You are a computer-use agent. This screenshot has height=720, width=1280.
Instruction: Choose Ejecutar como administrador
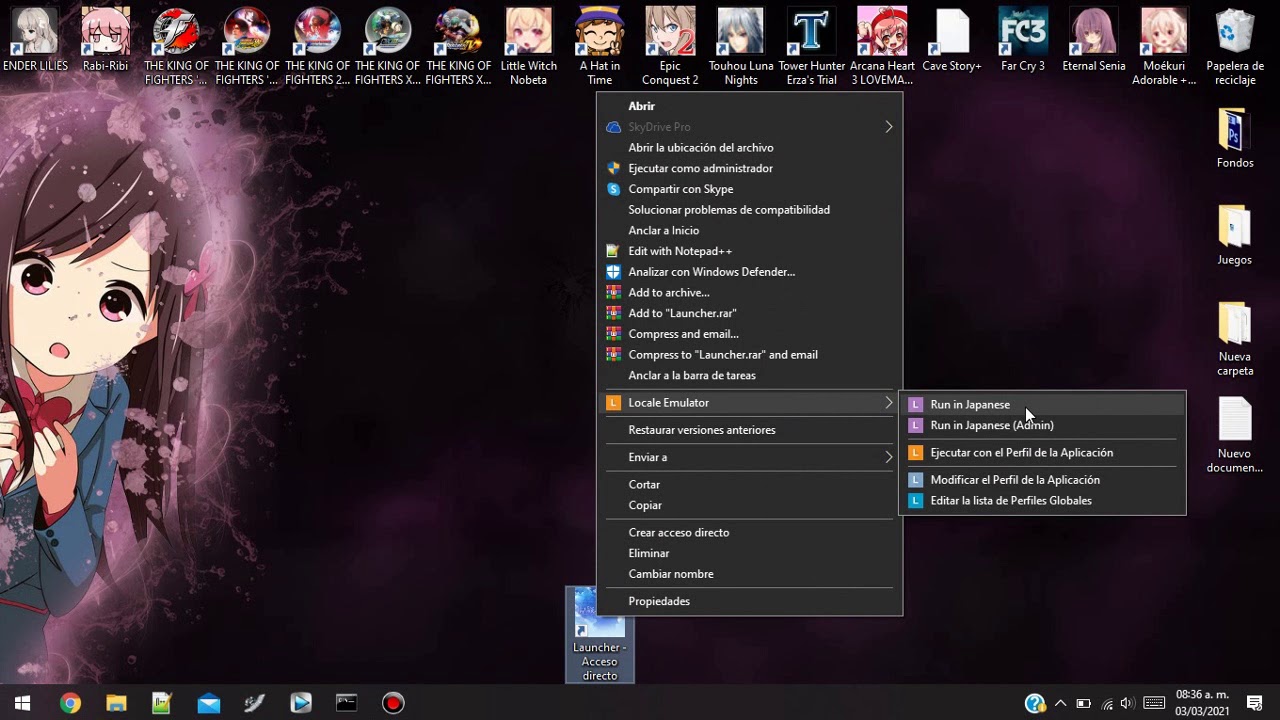(749, 168)
